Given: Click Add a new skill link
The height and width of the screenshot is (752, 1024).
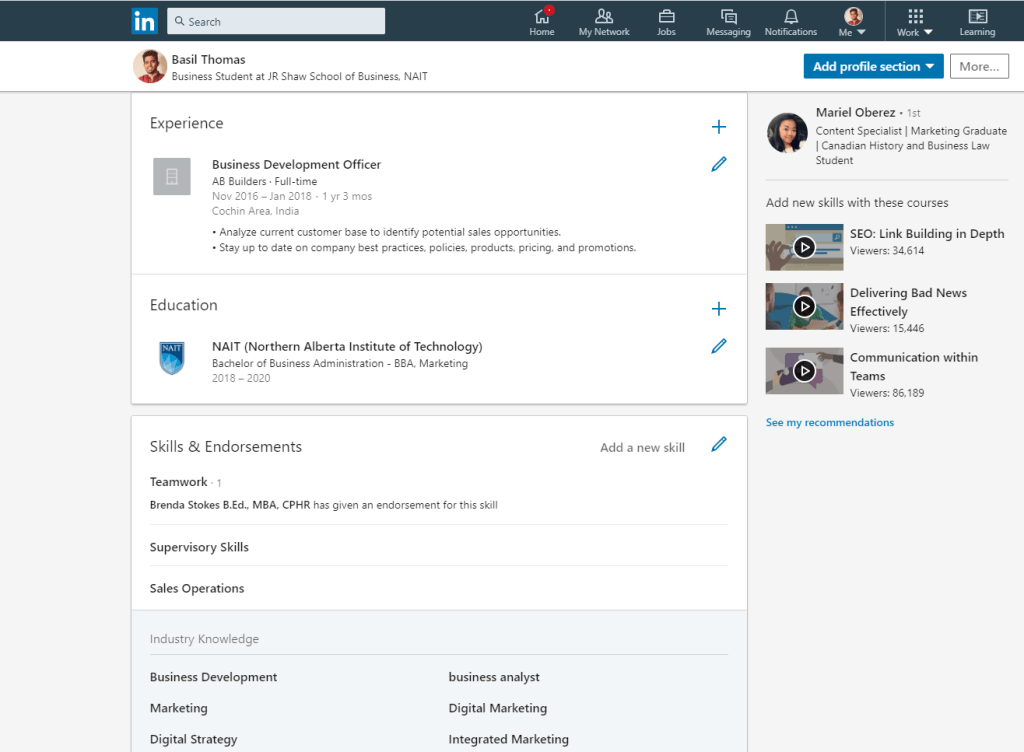Looking at the screenshot, I should pos(642,448).
